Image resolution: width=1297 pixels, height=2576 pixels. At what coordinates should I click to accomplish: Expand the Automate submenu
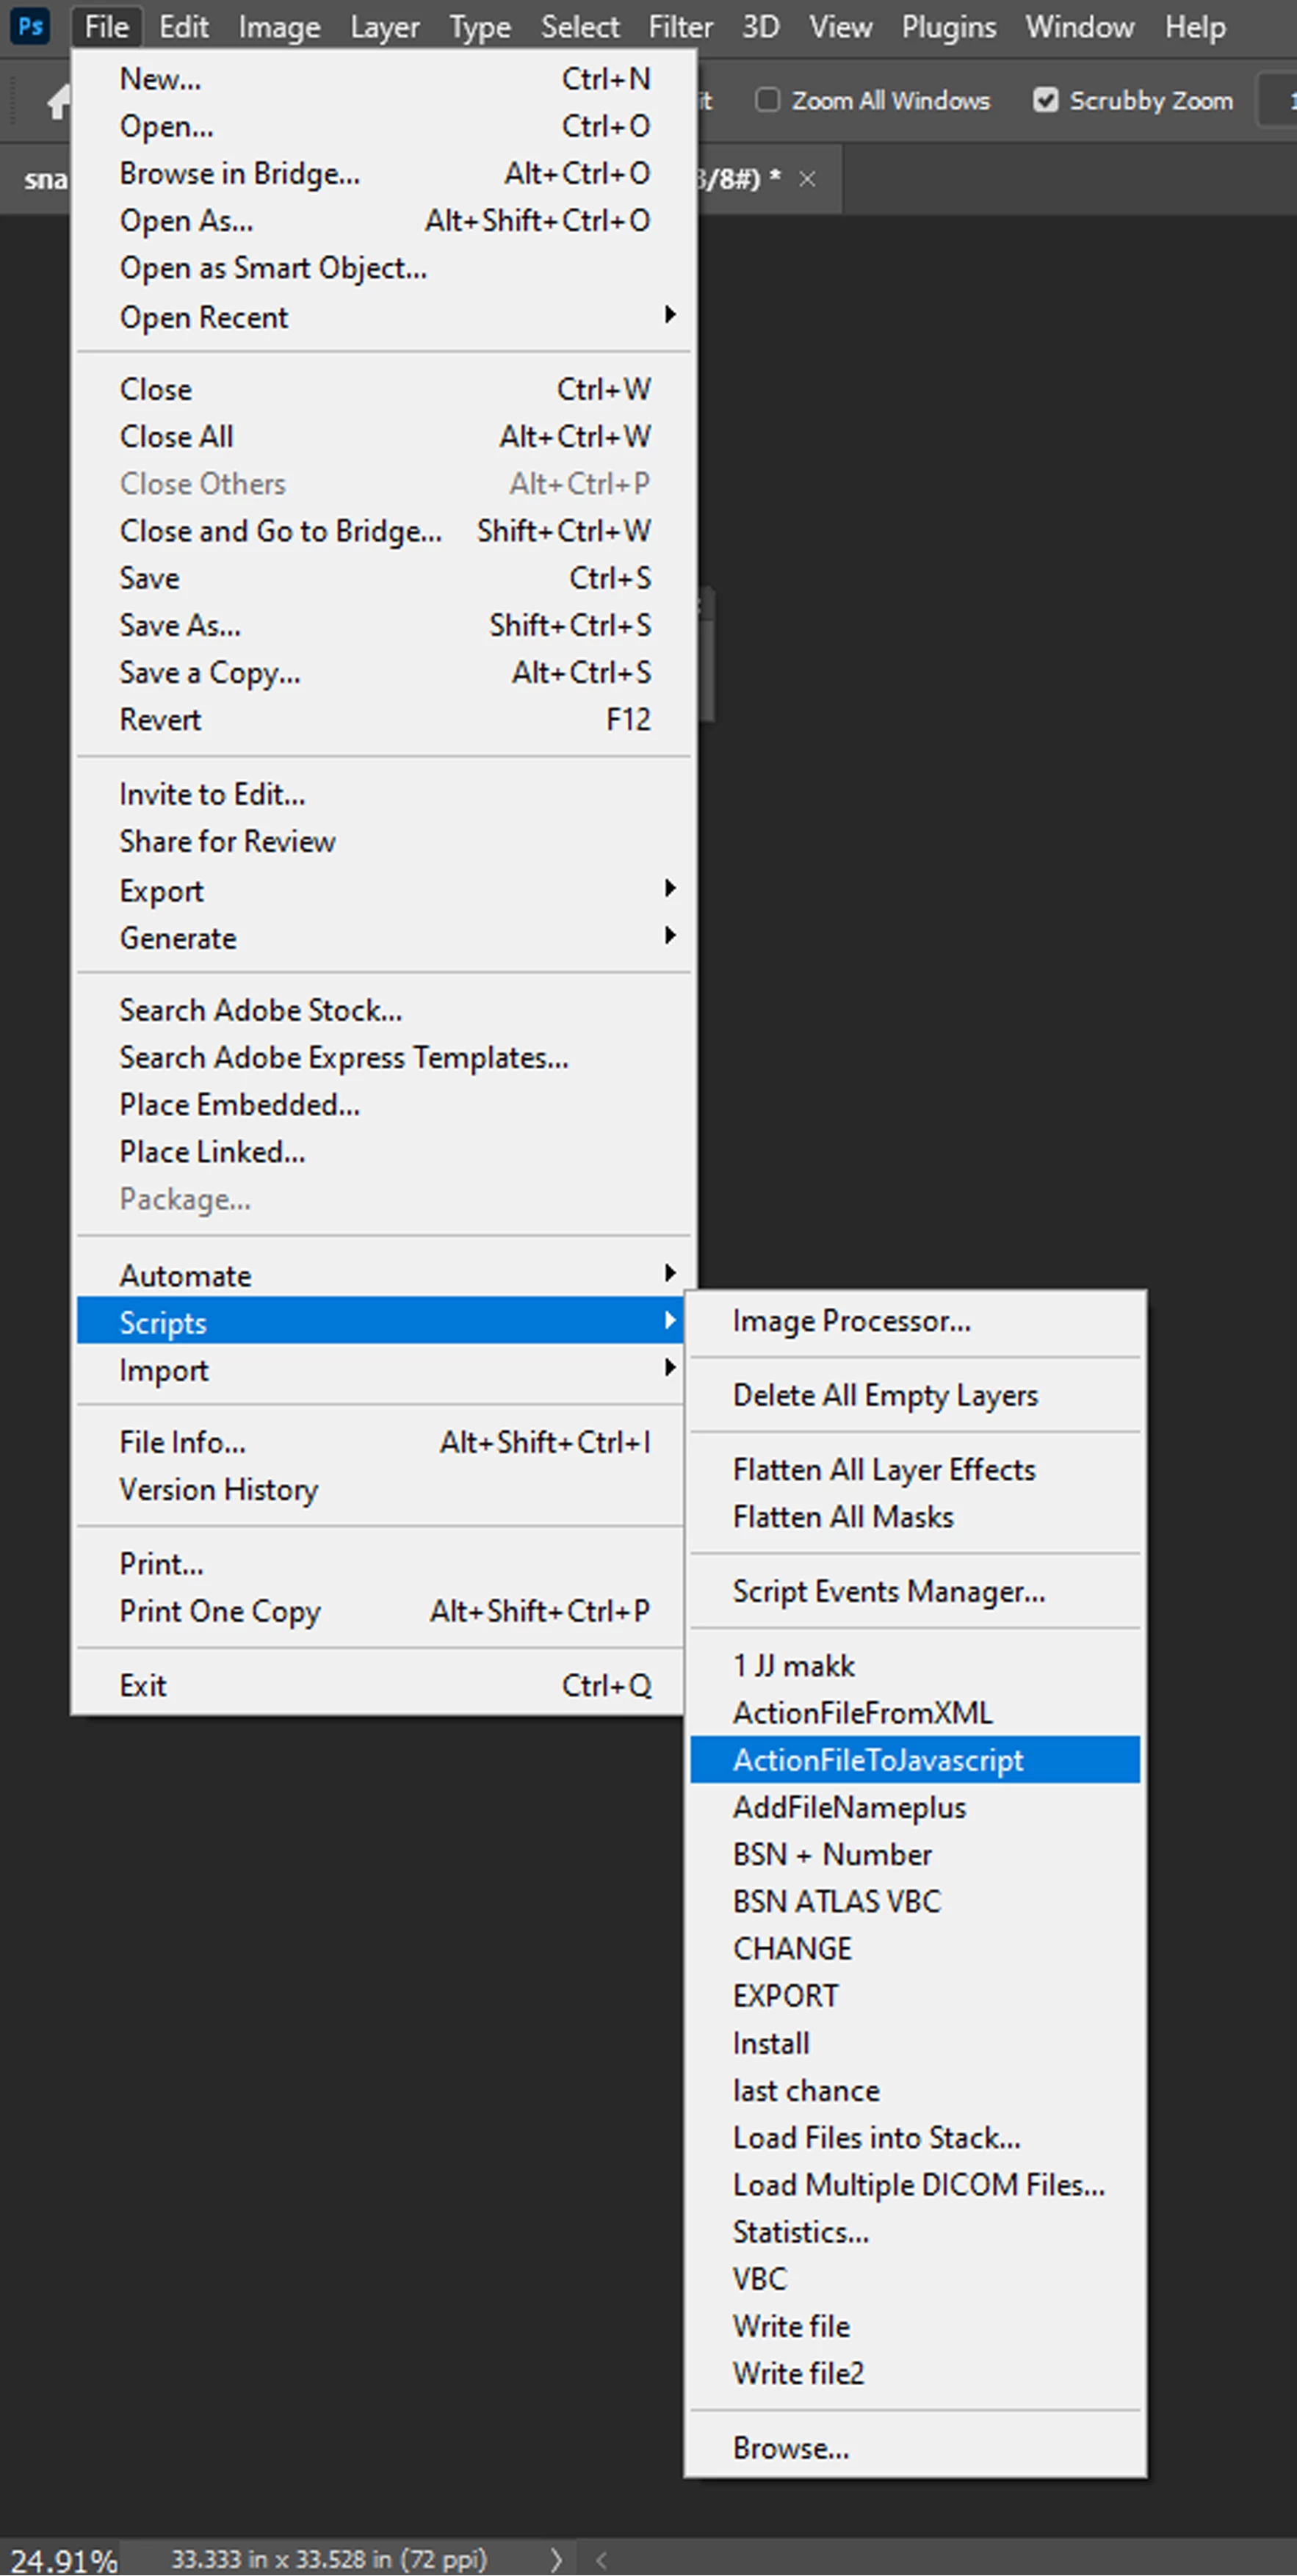pos(384,1275)
